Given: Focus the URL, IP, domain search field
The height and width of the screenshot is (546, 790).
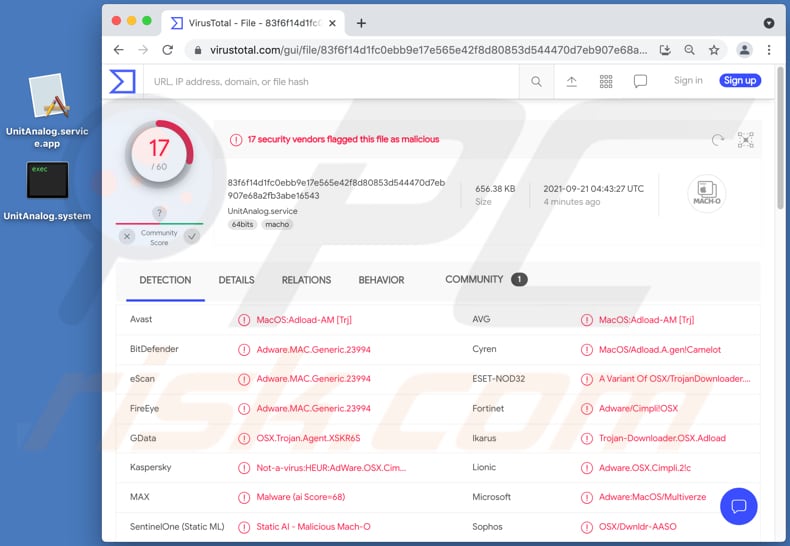Looking at the screenshot, I should 333,82.
